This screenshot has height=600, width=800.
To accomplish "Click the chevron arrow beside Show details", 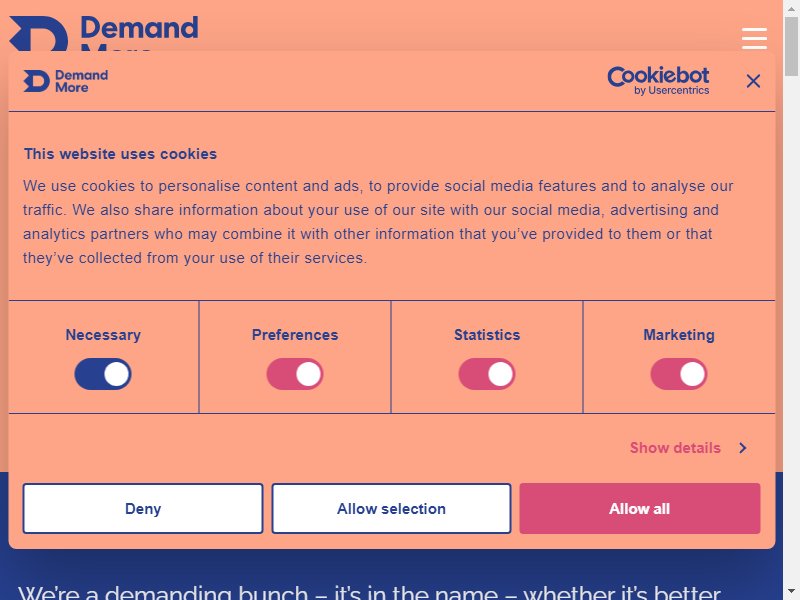I will click(743, 448).
